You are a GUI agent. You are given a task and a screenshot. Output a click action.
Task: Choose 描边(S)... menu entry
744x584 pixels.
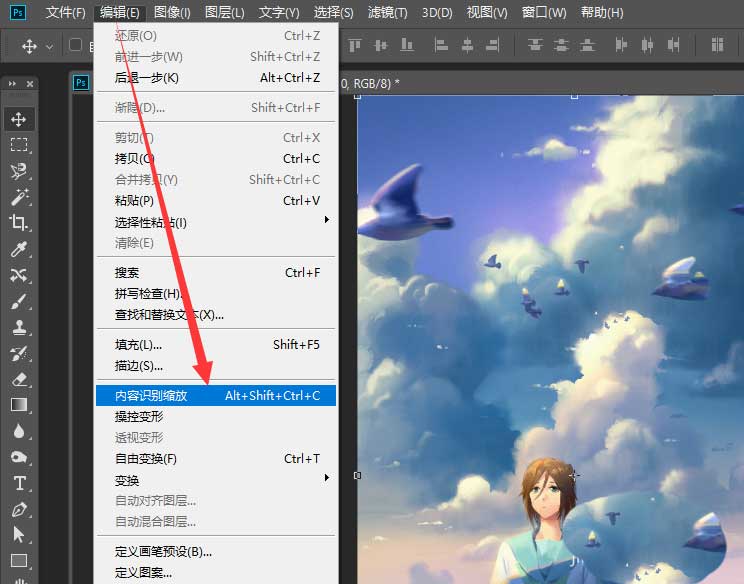tap(216, 366)
